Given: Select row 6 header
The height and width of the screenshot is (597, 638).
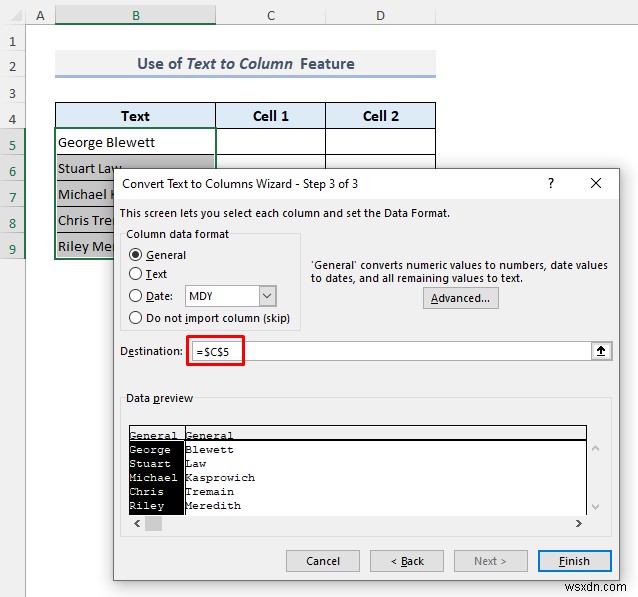Looking at the screenshot, I should click(13, 171).
